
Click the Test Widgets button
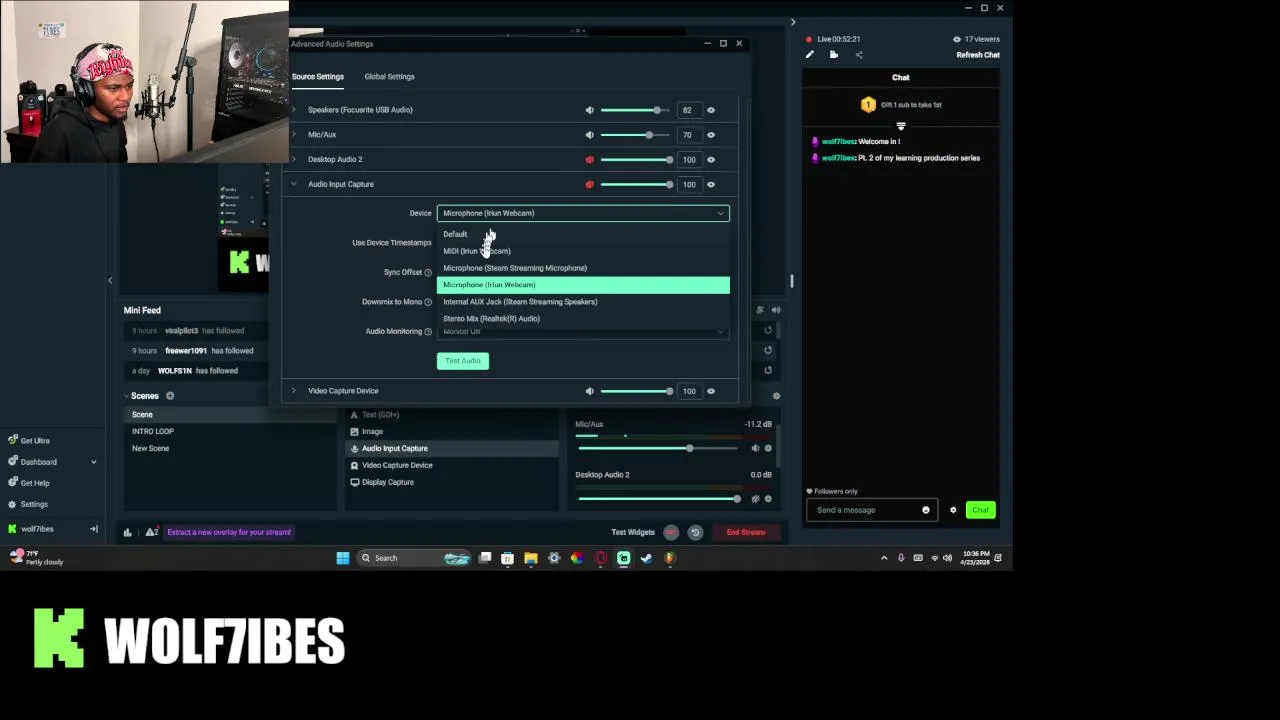click(x=633, y=533)
